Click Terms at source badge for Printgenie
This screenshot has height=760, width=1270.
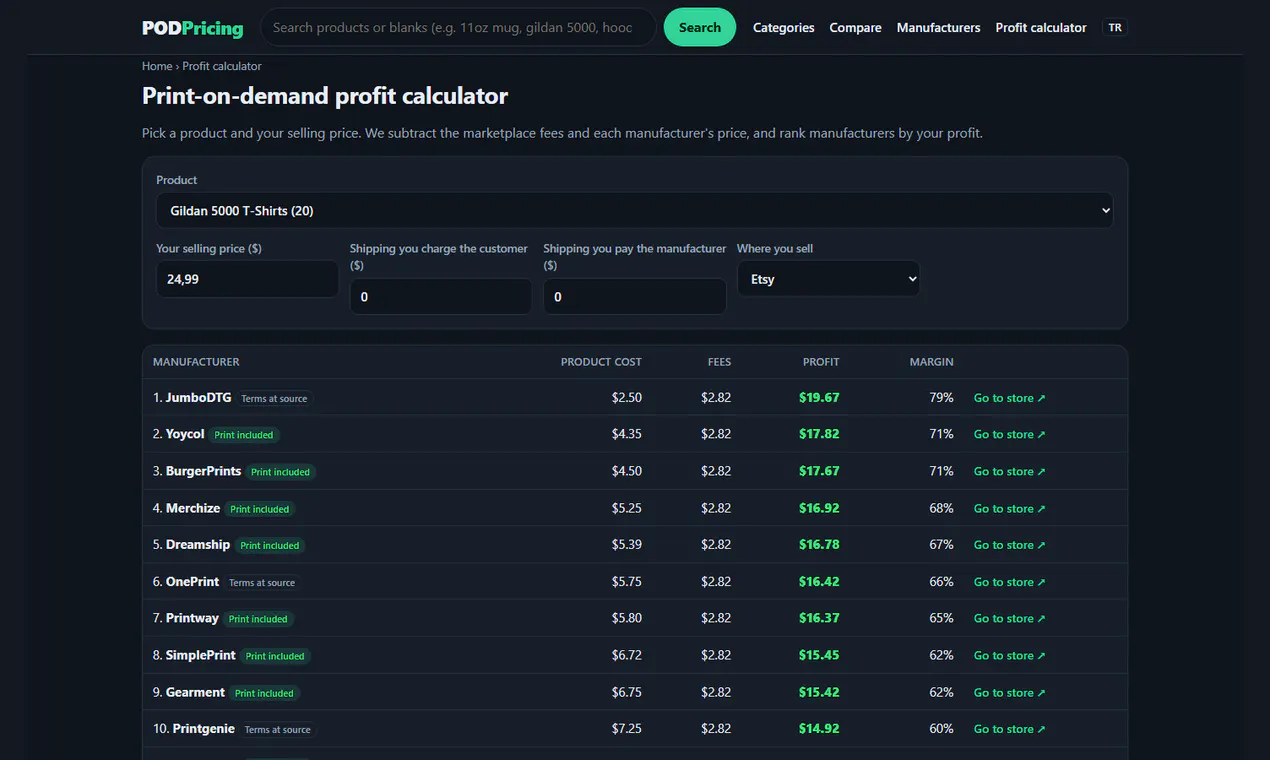point(278,730)
